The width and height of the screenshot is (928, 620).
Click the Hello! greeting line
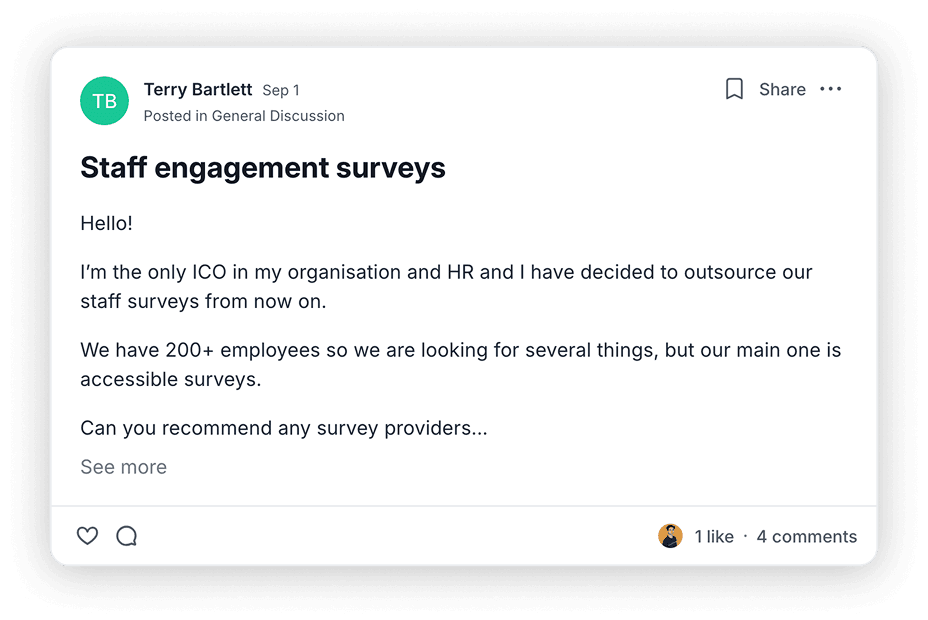[107, 224]
